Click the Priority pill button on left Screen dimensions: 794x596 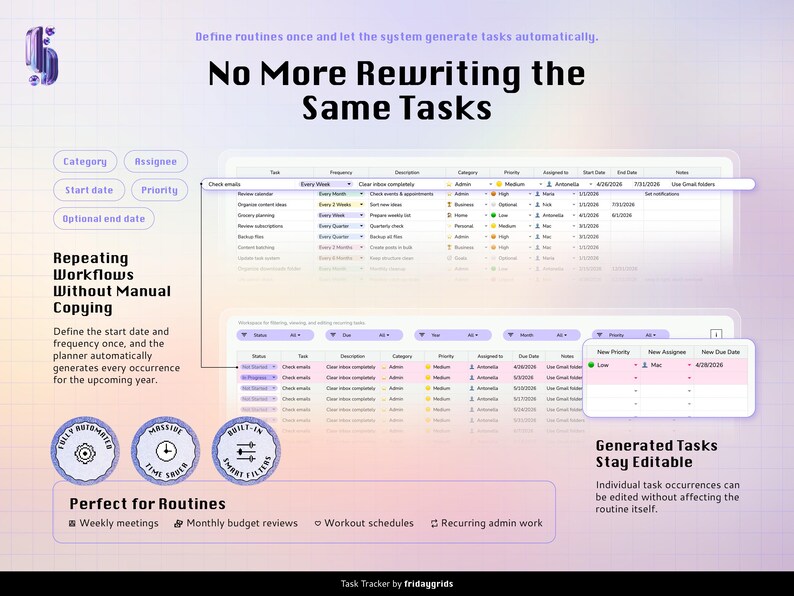[160, 190]
